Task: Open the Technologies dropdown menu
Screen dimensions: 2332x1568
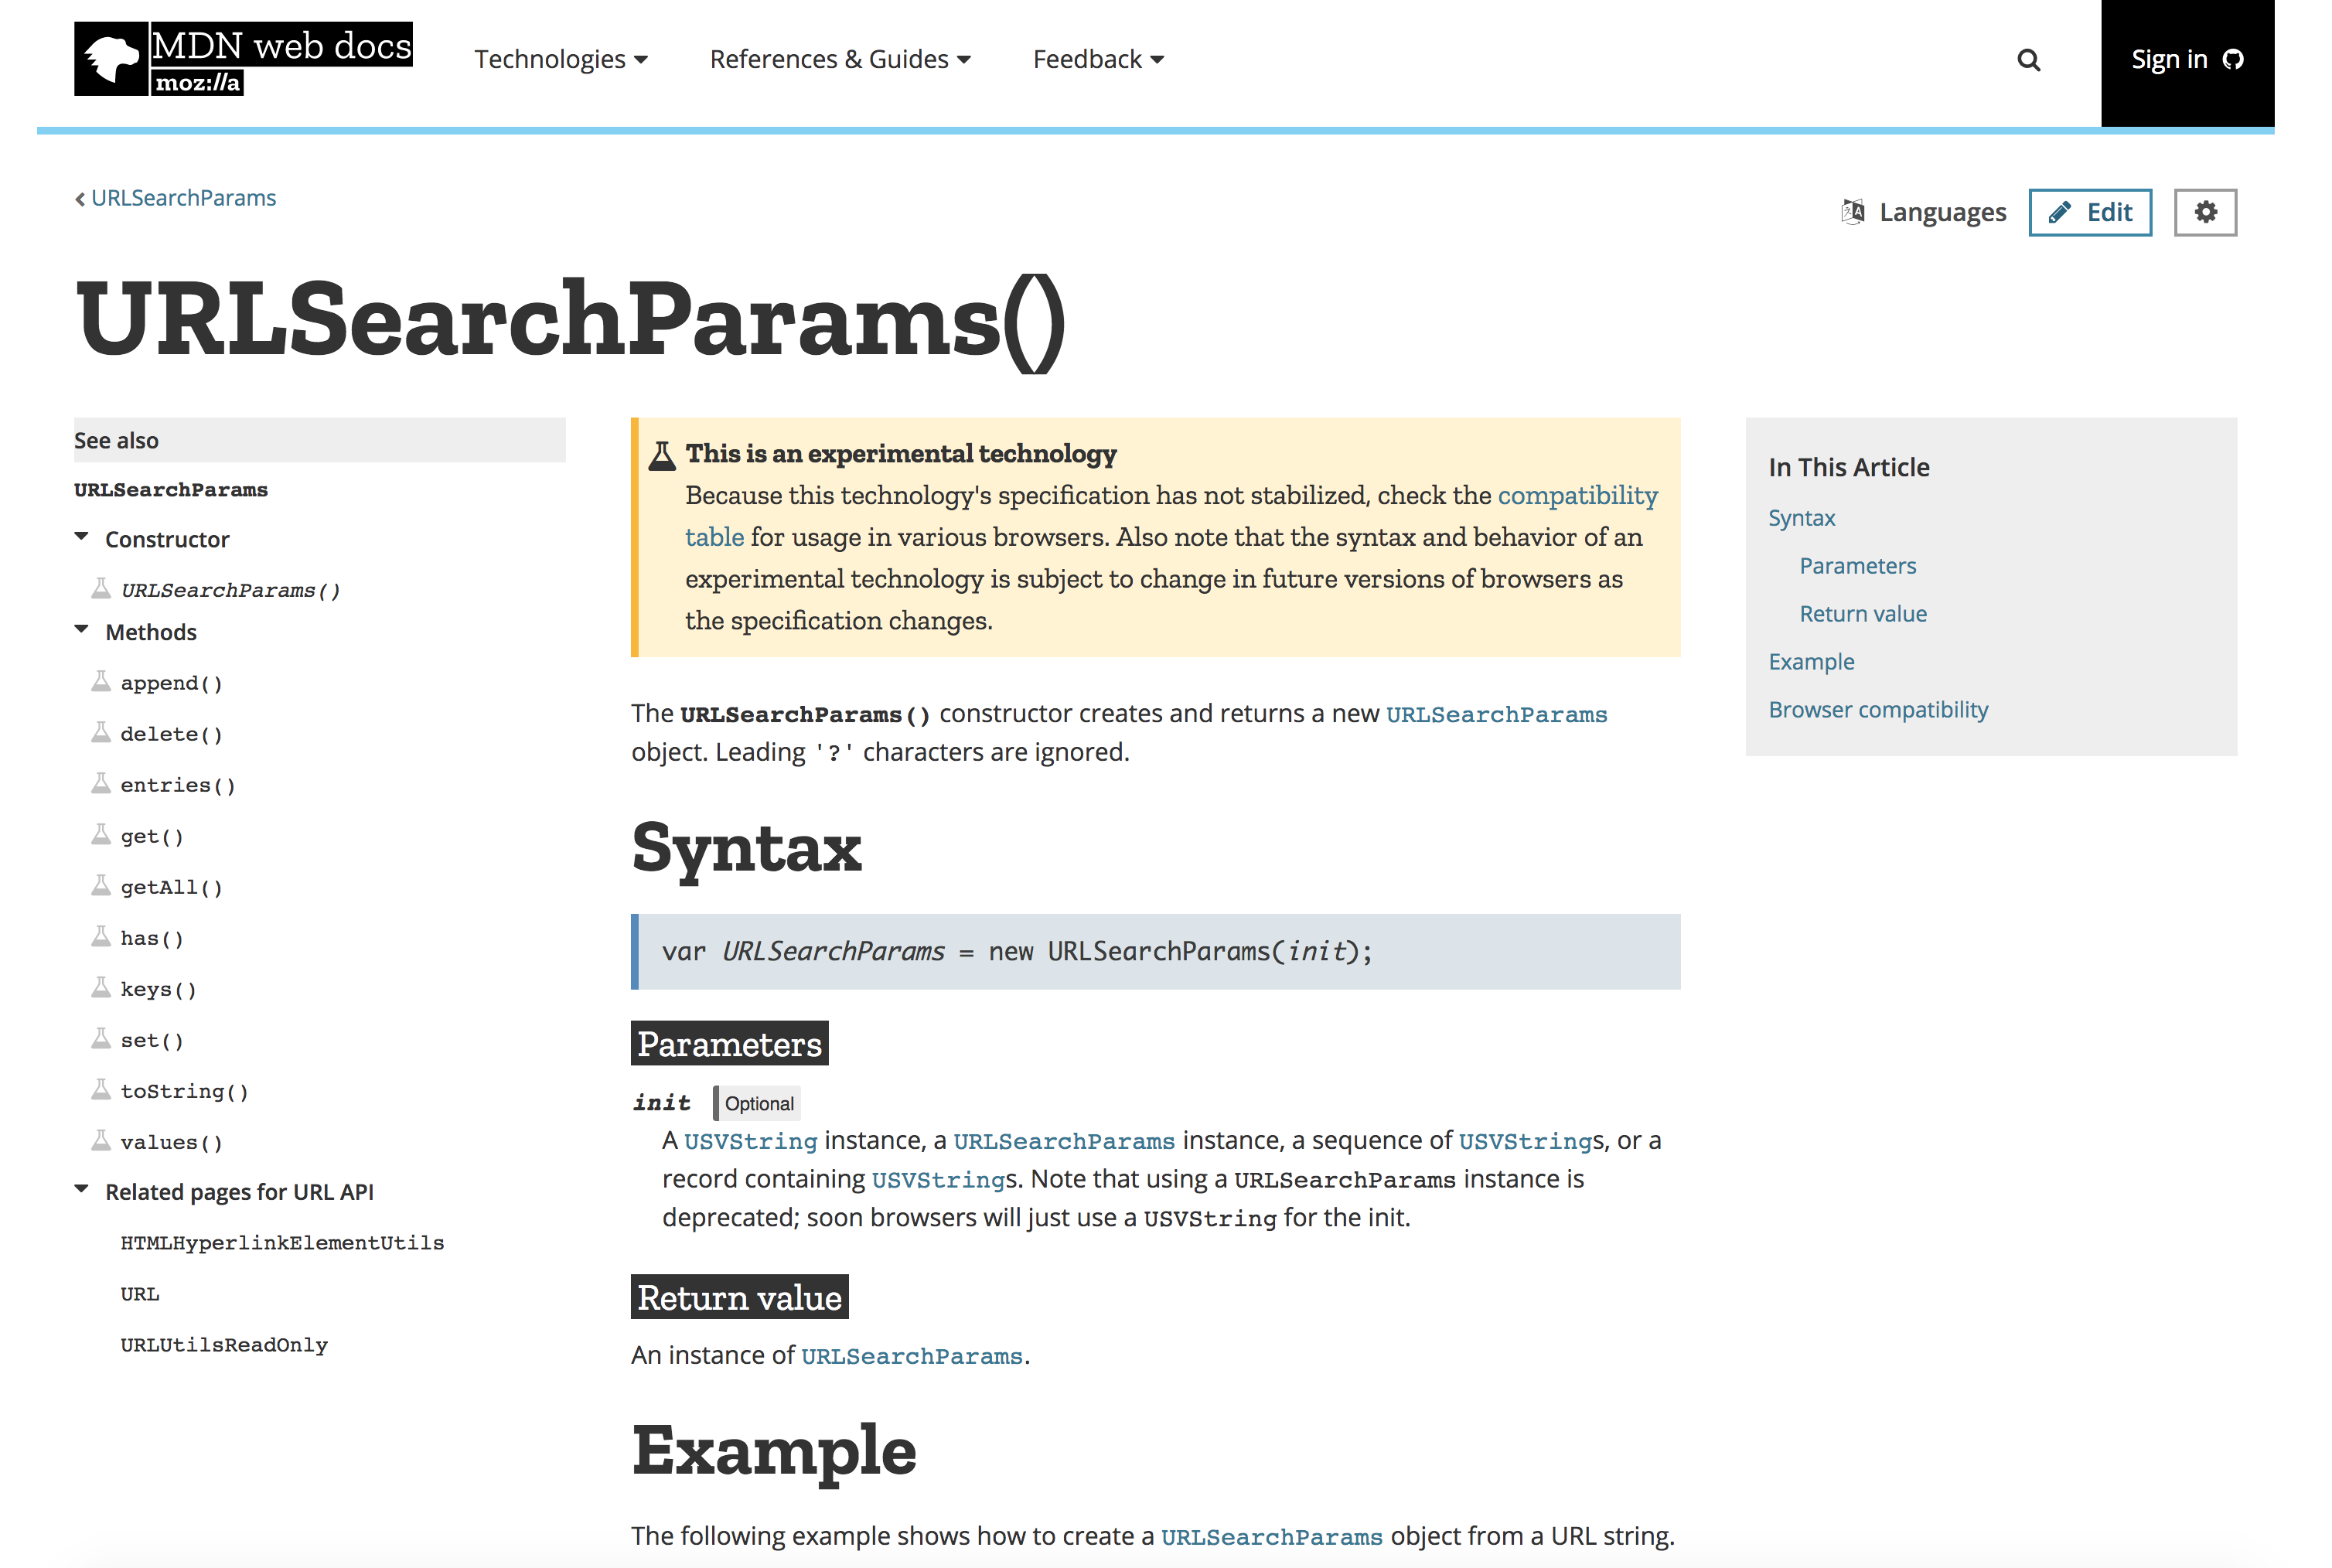Action: click(x=560, y=60)
